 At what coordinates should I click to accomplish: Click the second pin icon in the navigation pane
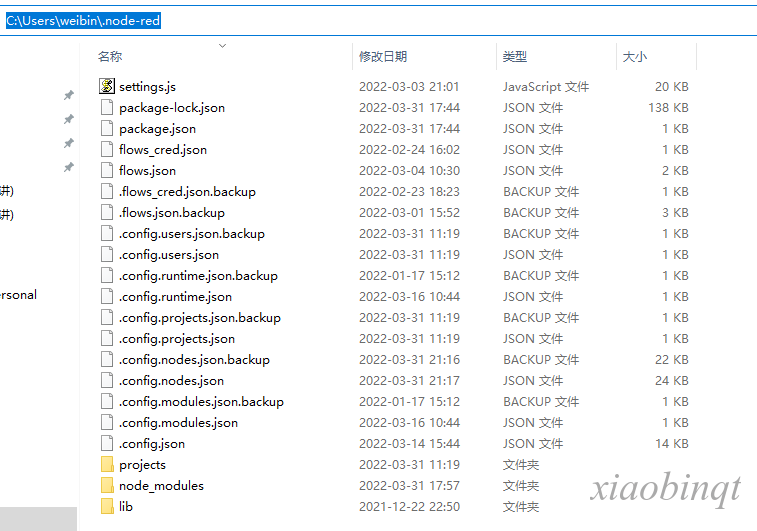[69, 119]
